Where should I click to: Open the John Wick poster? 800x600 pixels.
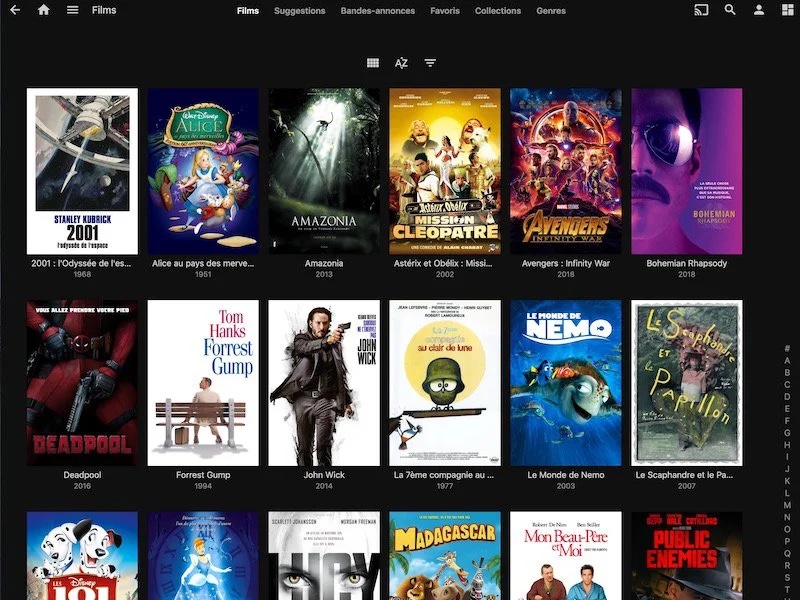[324, 383]
